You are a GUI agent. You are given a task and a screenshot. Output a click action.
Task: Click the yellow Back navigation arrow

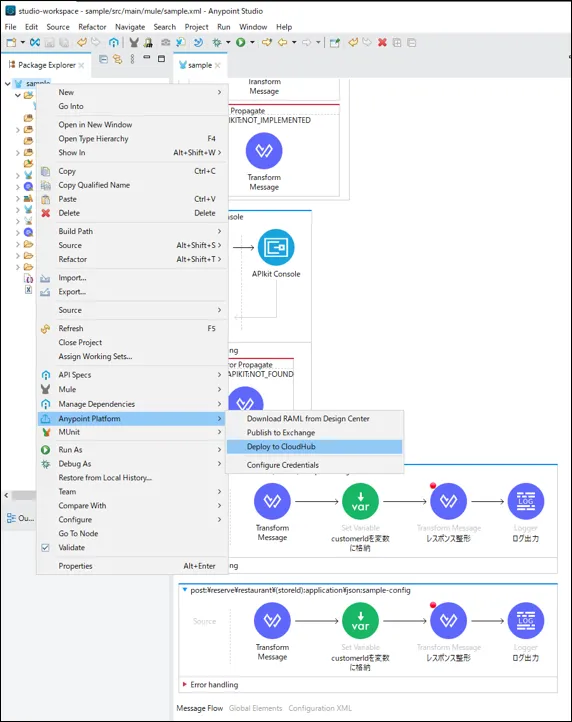[x=282, y=42]
